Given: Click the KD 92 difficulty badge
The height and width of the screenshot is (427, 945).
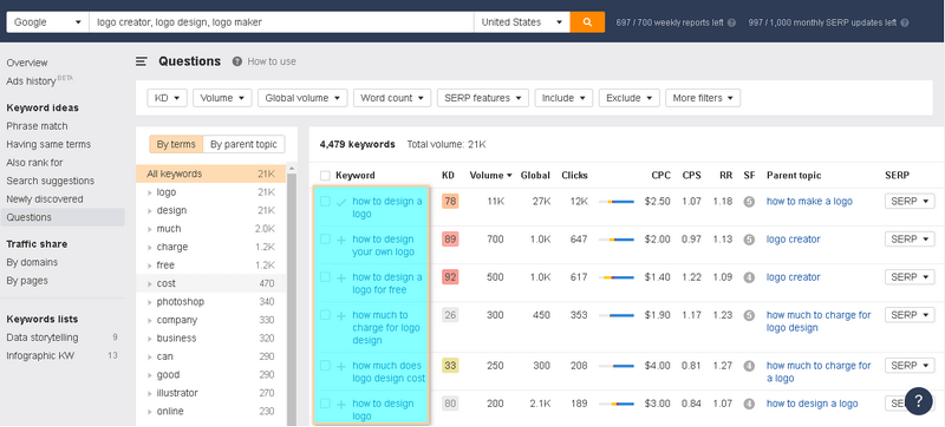Looking at the screenshot, I should pyautogui.click(x=450, y=277).
